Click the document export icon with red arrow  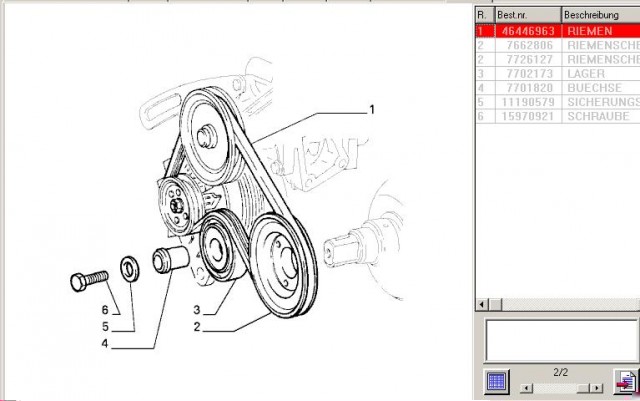(x=625, y=382)
